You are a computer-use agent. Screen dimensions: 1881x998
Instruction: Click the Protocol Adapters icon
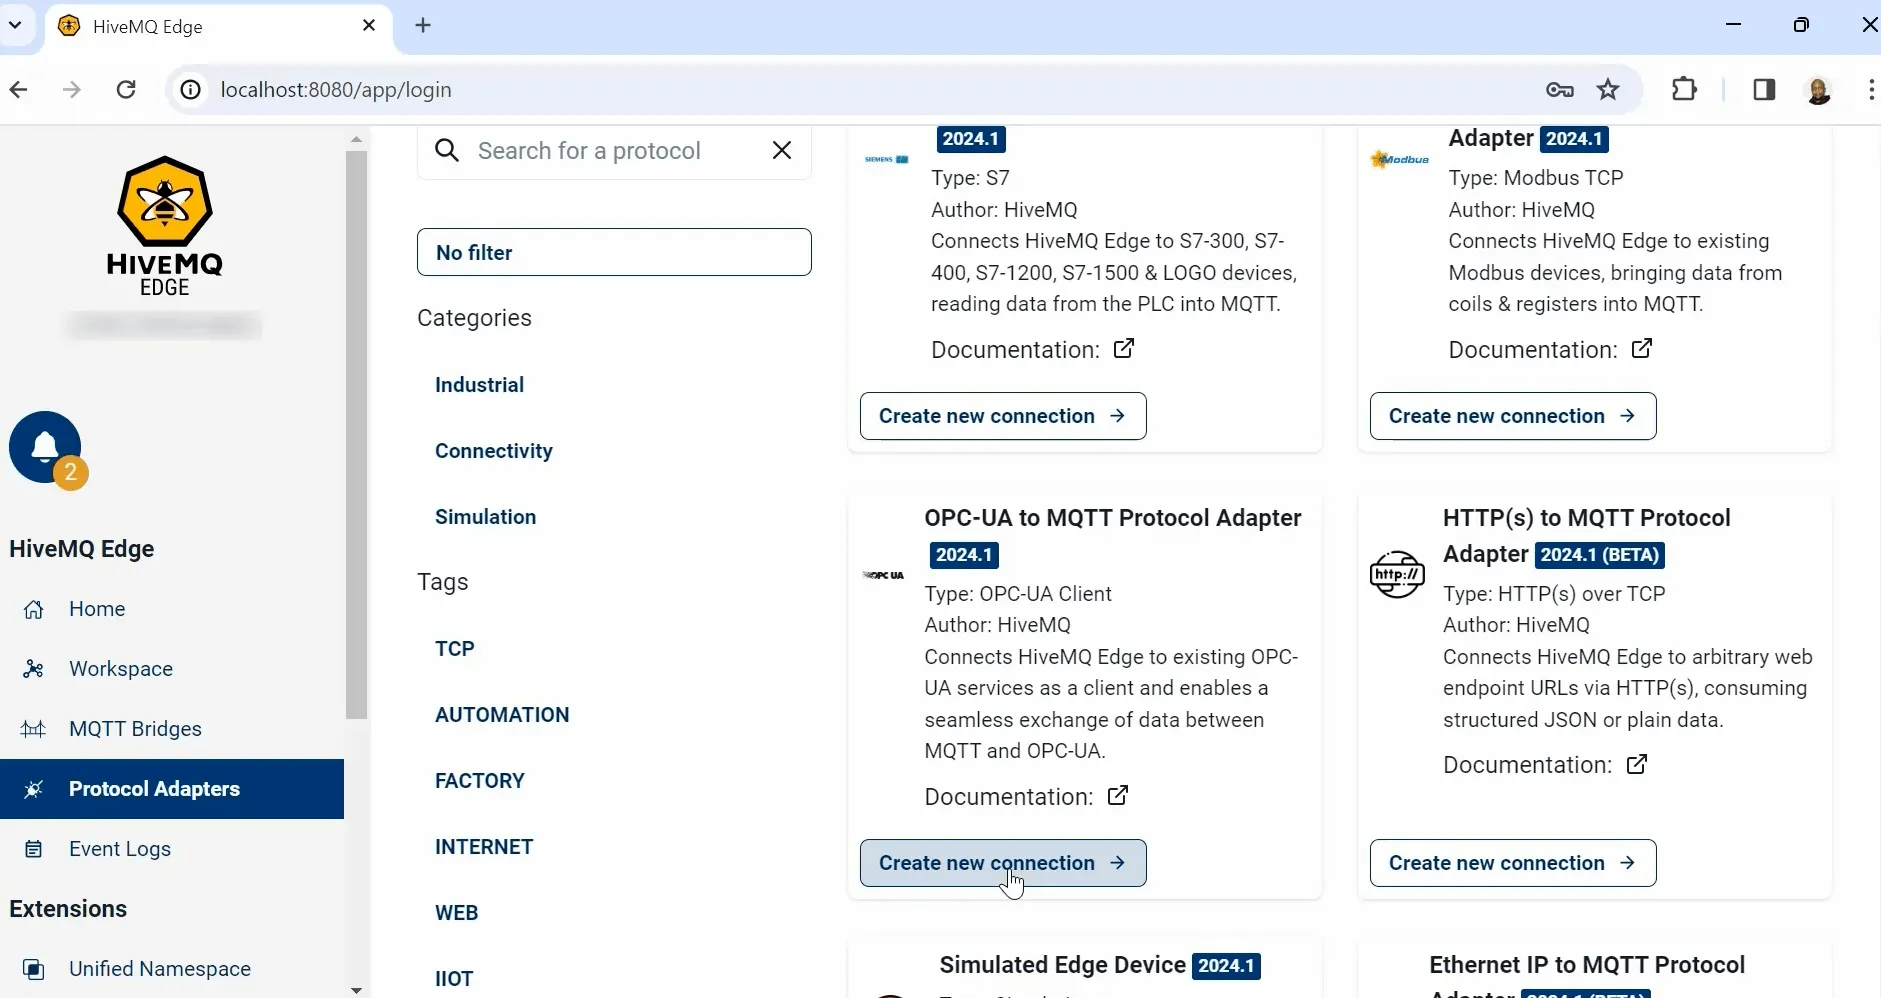pos(33,789)
